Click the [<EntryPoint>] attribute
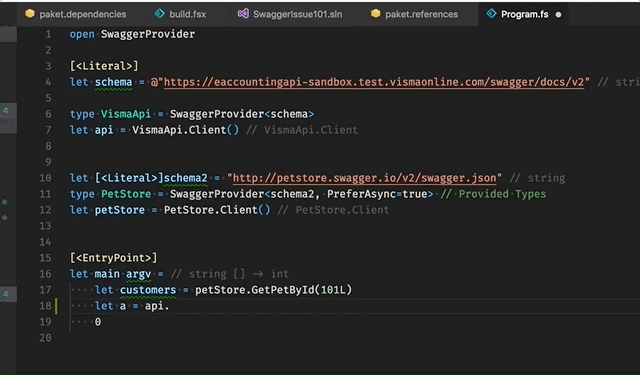 point(113,258)
